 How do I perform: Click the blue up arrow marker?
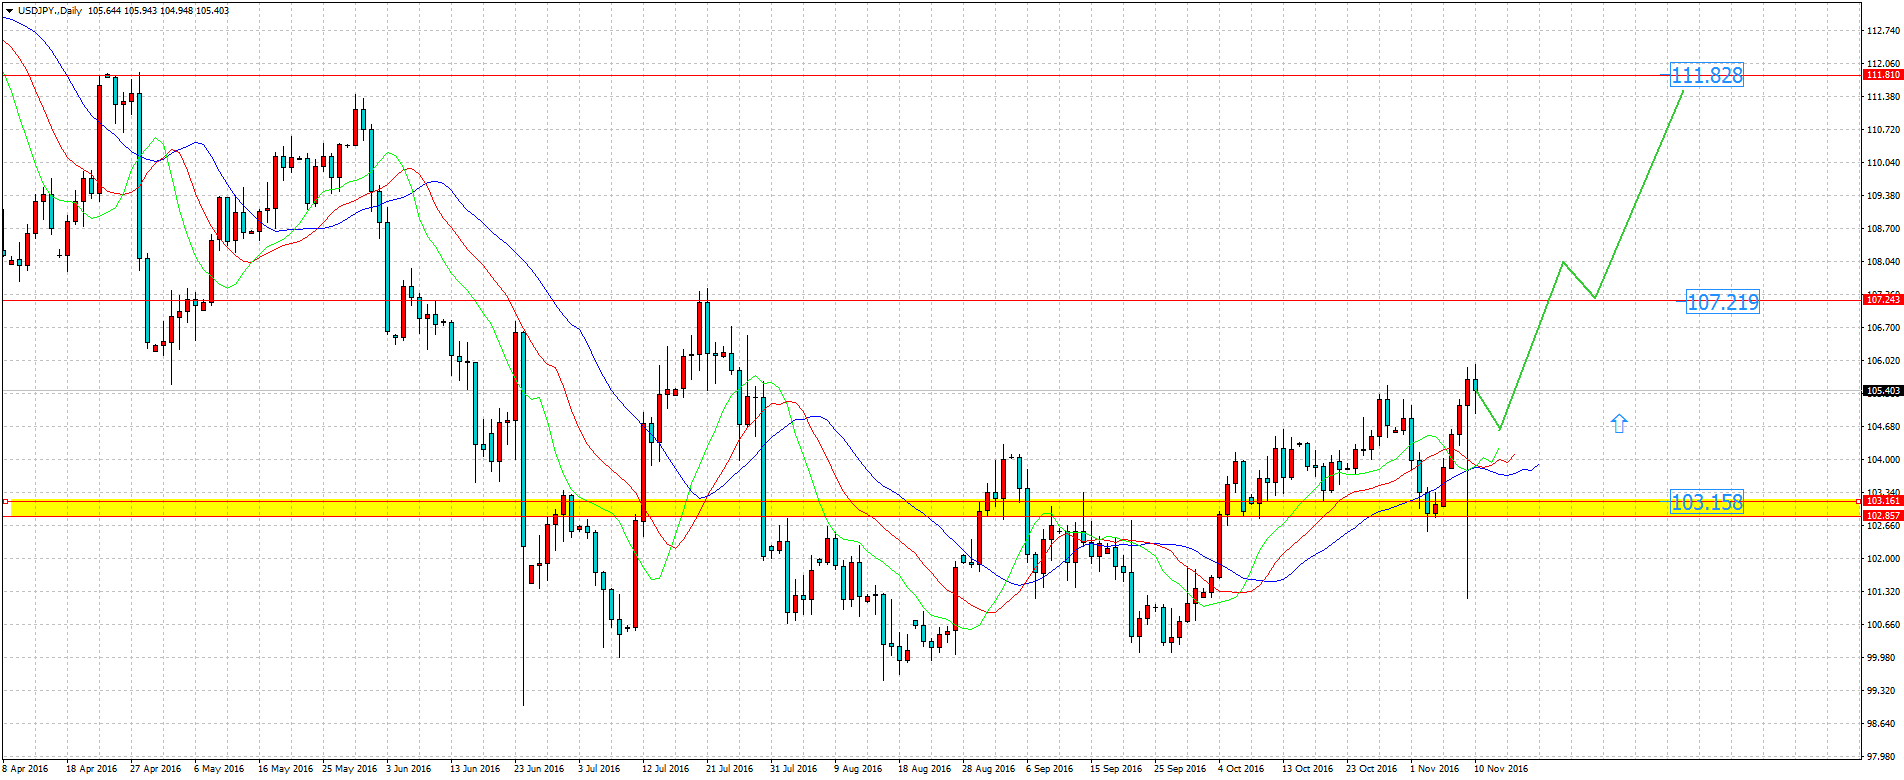coord(1619,424)
